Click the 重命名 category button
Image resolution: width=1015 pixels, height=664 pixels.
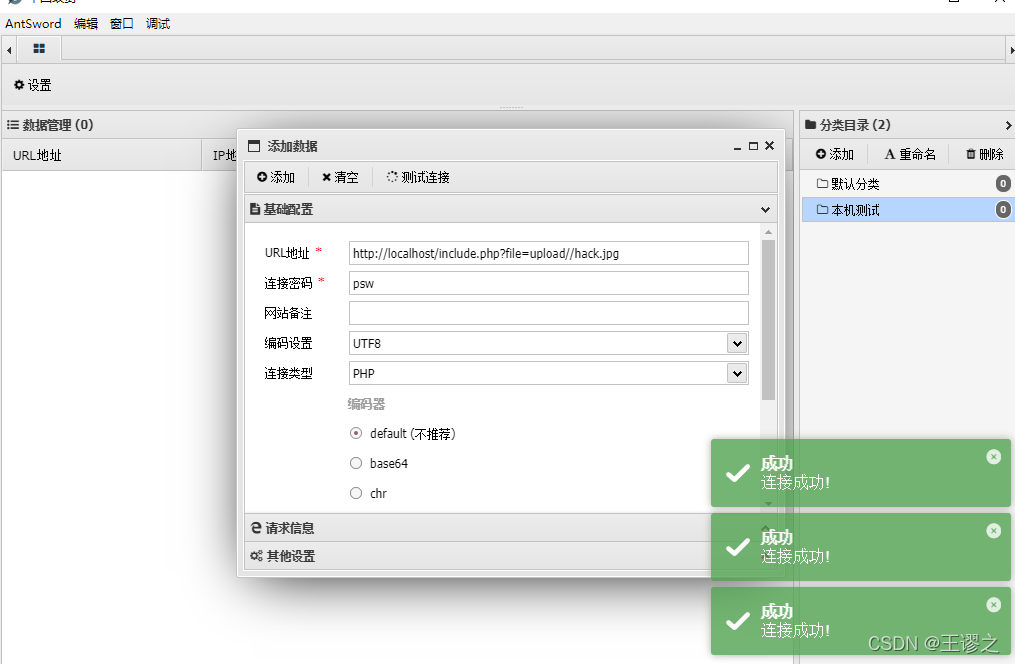point(909,154)
